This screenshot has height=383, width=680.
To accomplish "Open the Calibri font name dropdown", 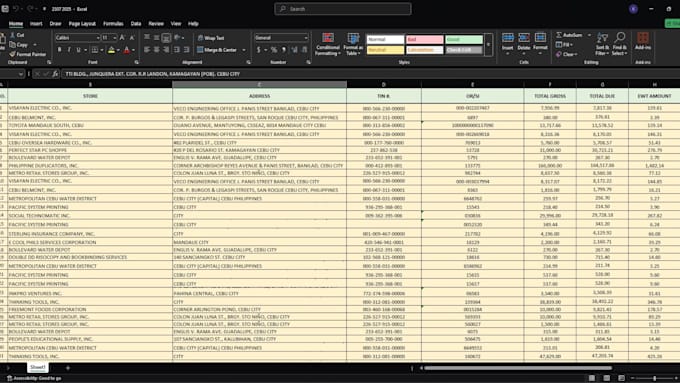I will click(98, 38).
